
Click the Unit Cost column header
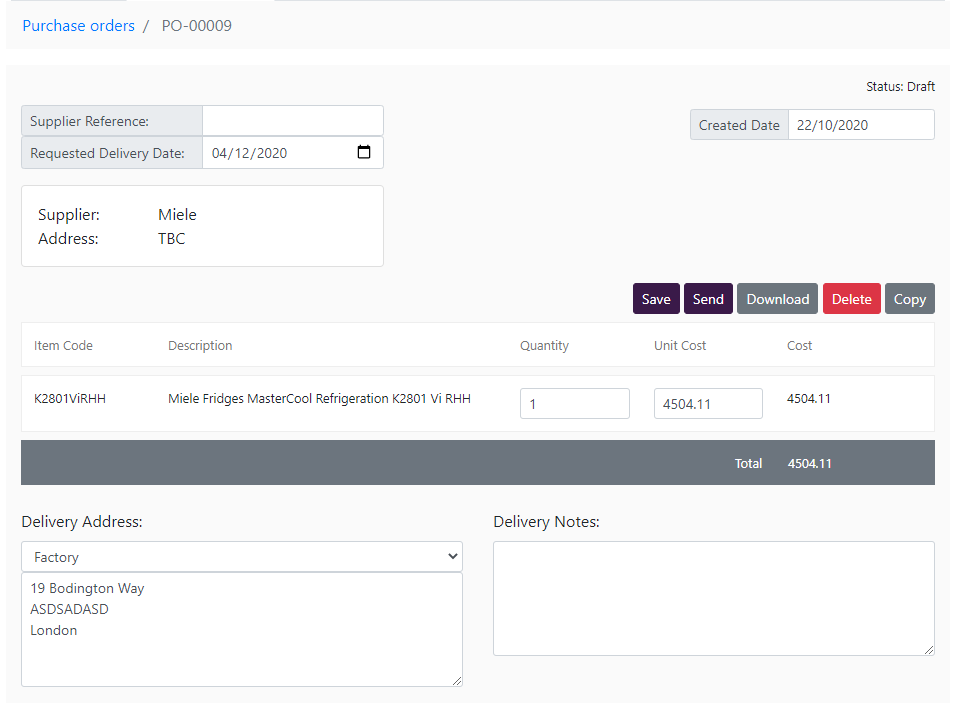[x=680, y=346]
